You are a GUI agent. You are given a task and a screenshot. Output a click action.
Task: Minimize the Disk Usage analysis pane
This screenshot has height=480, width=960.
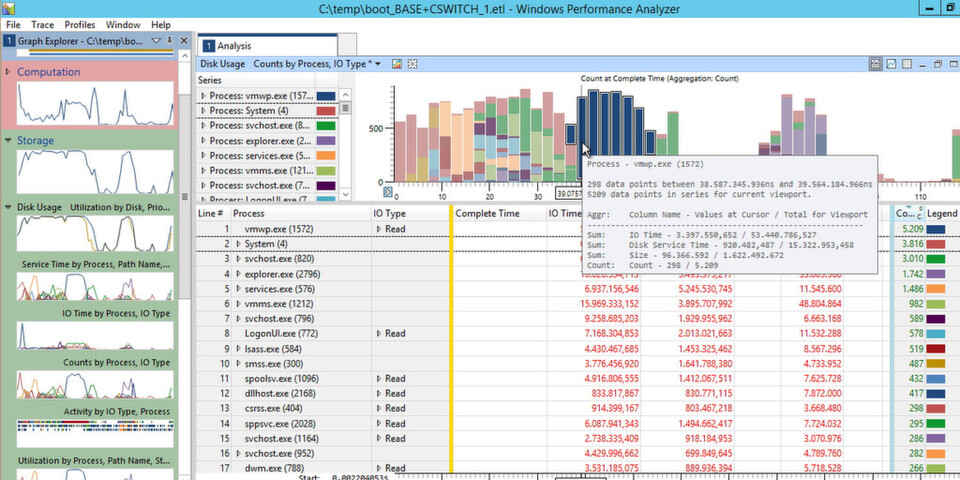pos(922,64)
